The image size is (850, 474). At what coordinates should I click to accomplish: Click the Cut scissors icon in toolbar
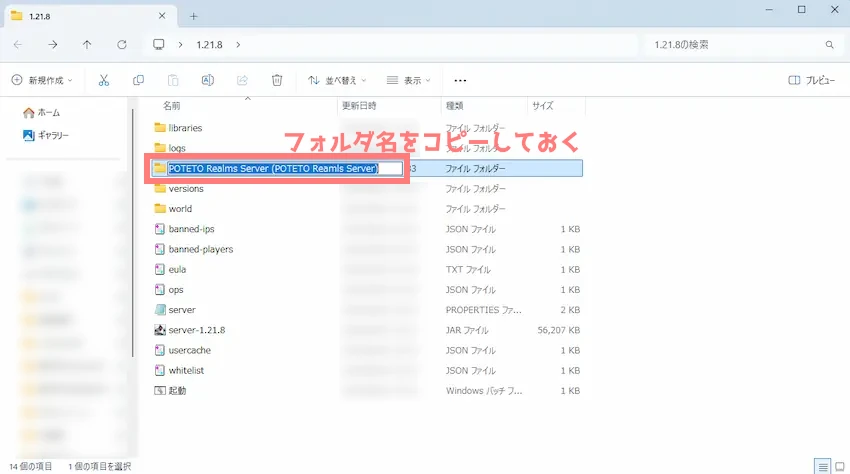coord(104,80)
